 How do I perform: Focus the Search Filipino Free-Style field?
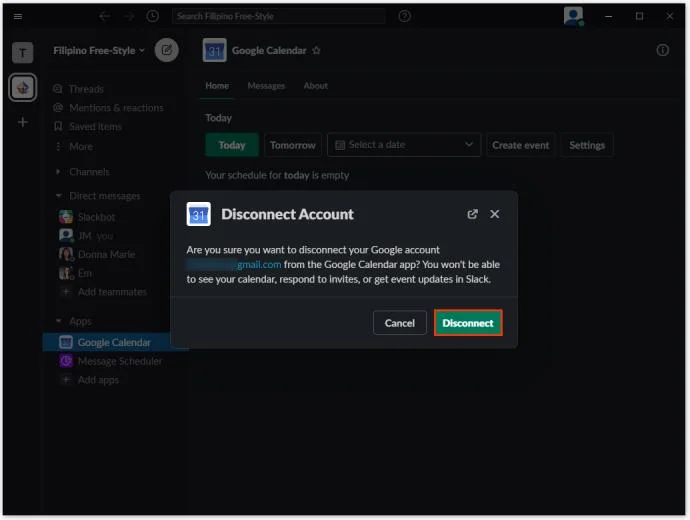coord(279,16)
